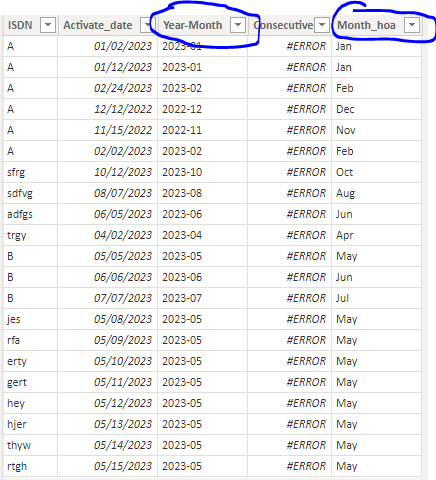Open the Year-Month column filter dropdown
Image resolution: width=436 pixels, height=480 pixels.
(238, 25)
